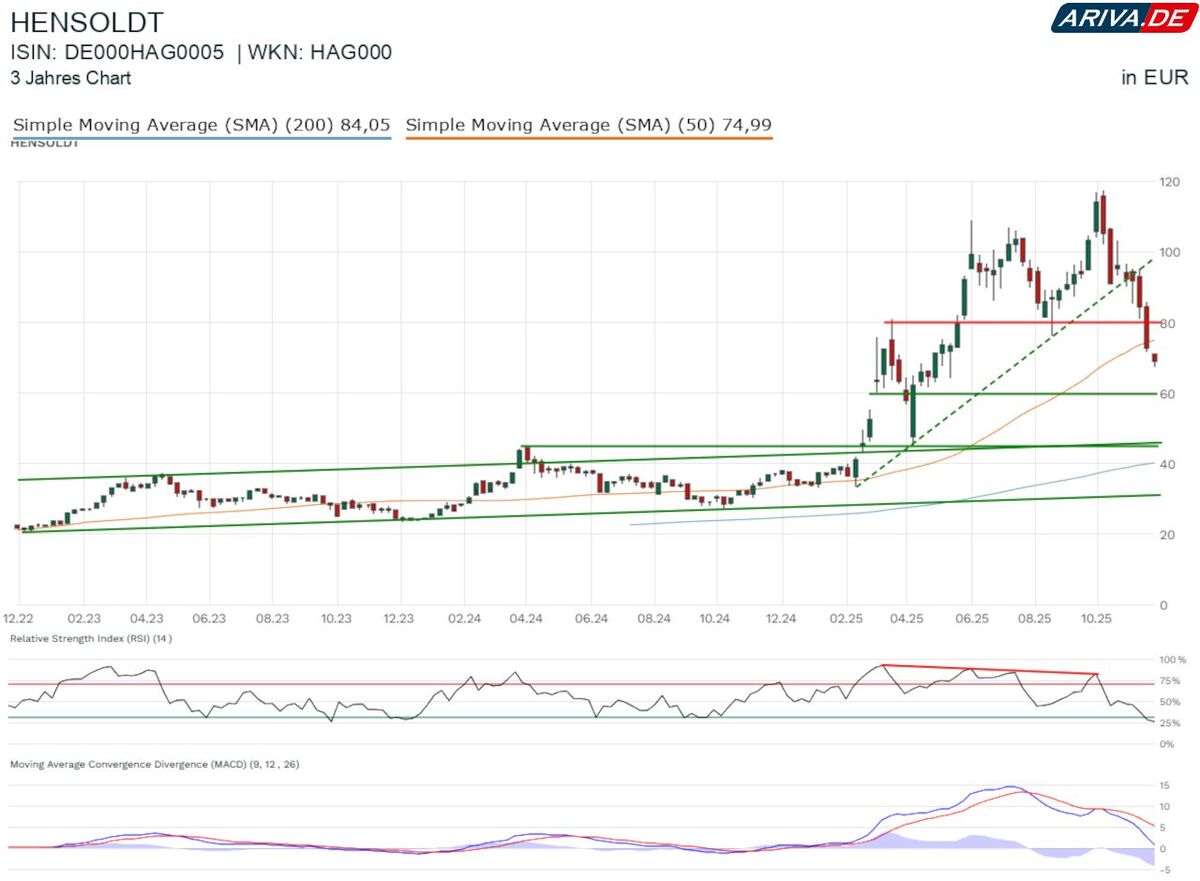Click the 08.24 x-axis date label
The image size is (1200, 881).
(654, 619)
